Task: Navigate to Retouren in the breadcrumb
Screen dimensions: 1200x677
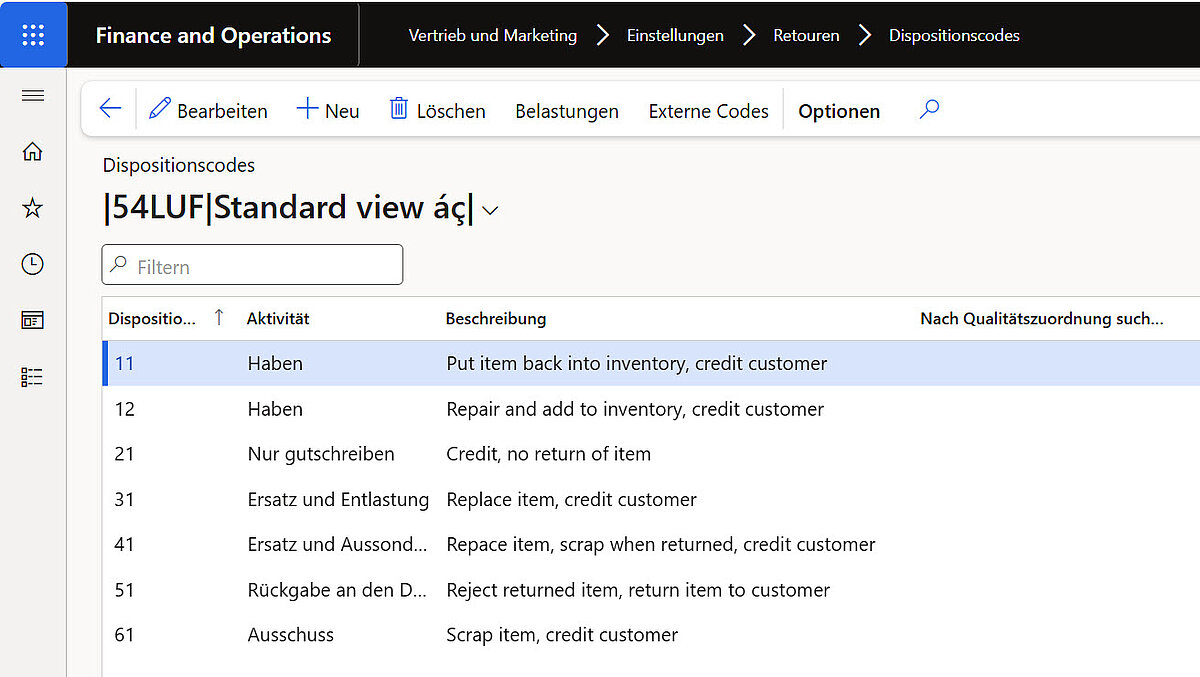Action: click(x=806, y=35)
